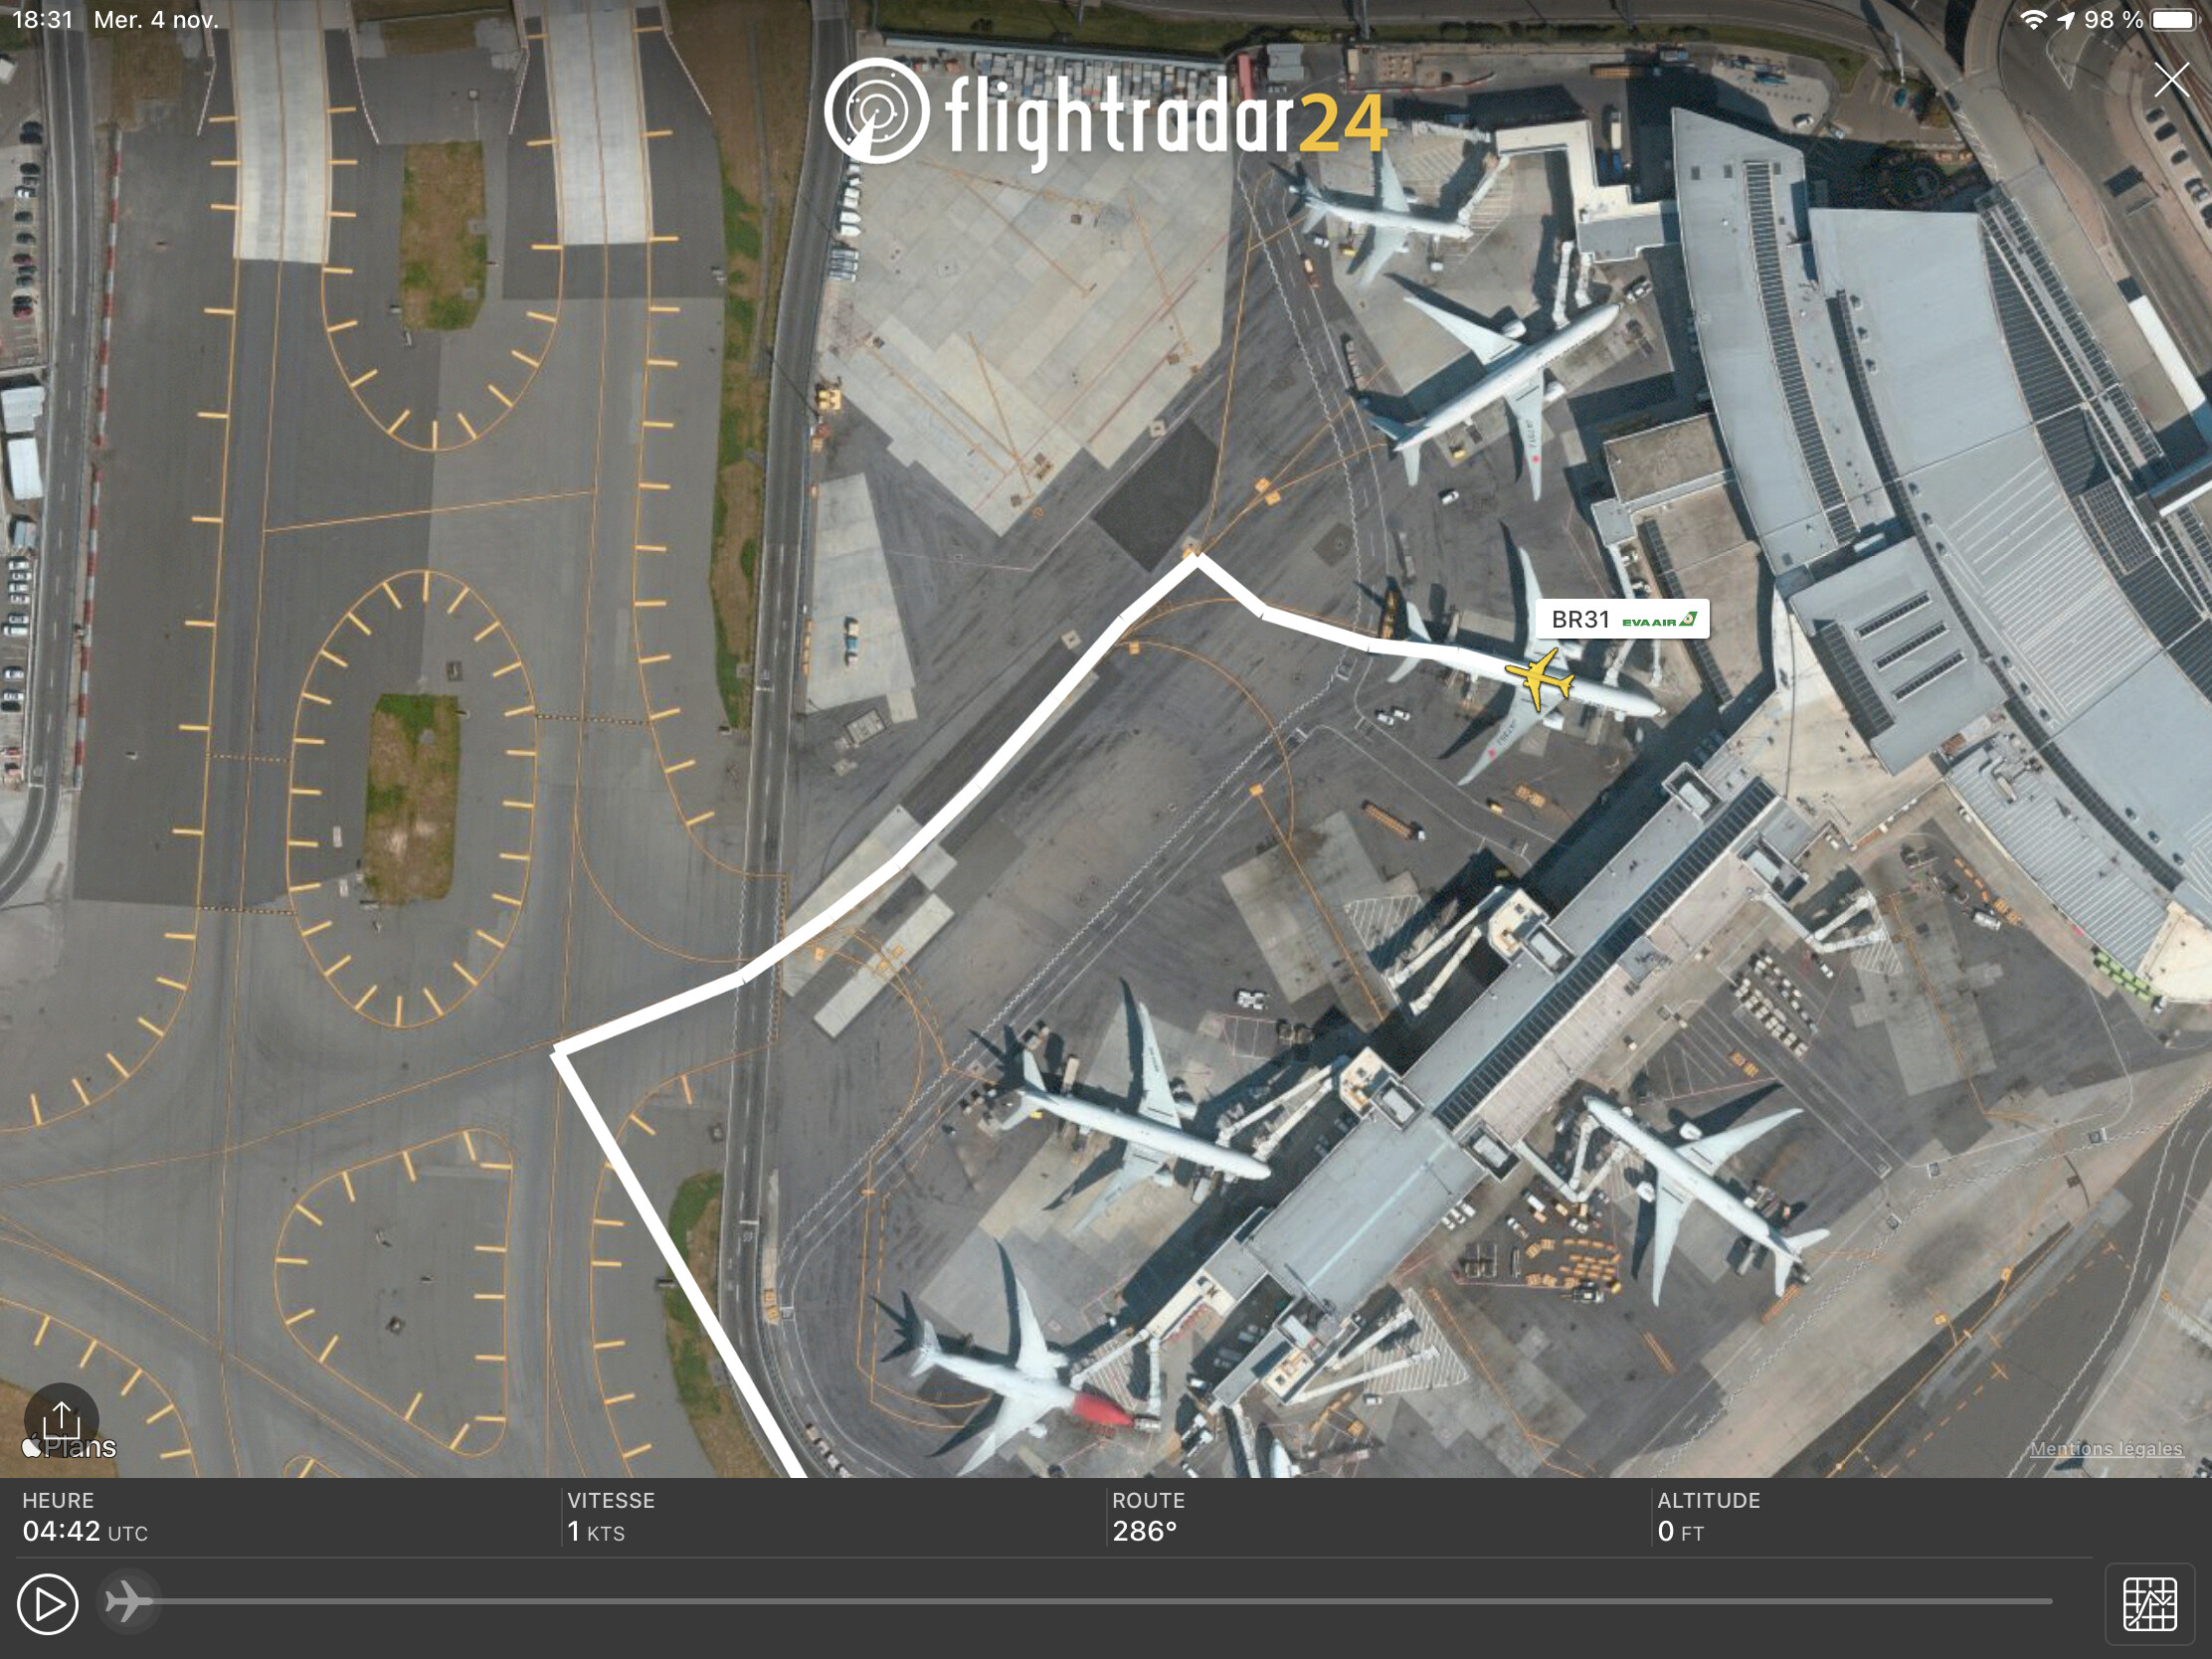Tap the EVA Air airline logo
Screen dimensions: 2212x1659
[1659, 620]
